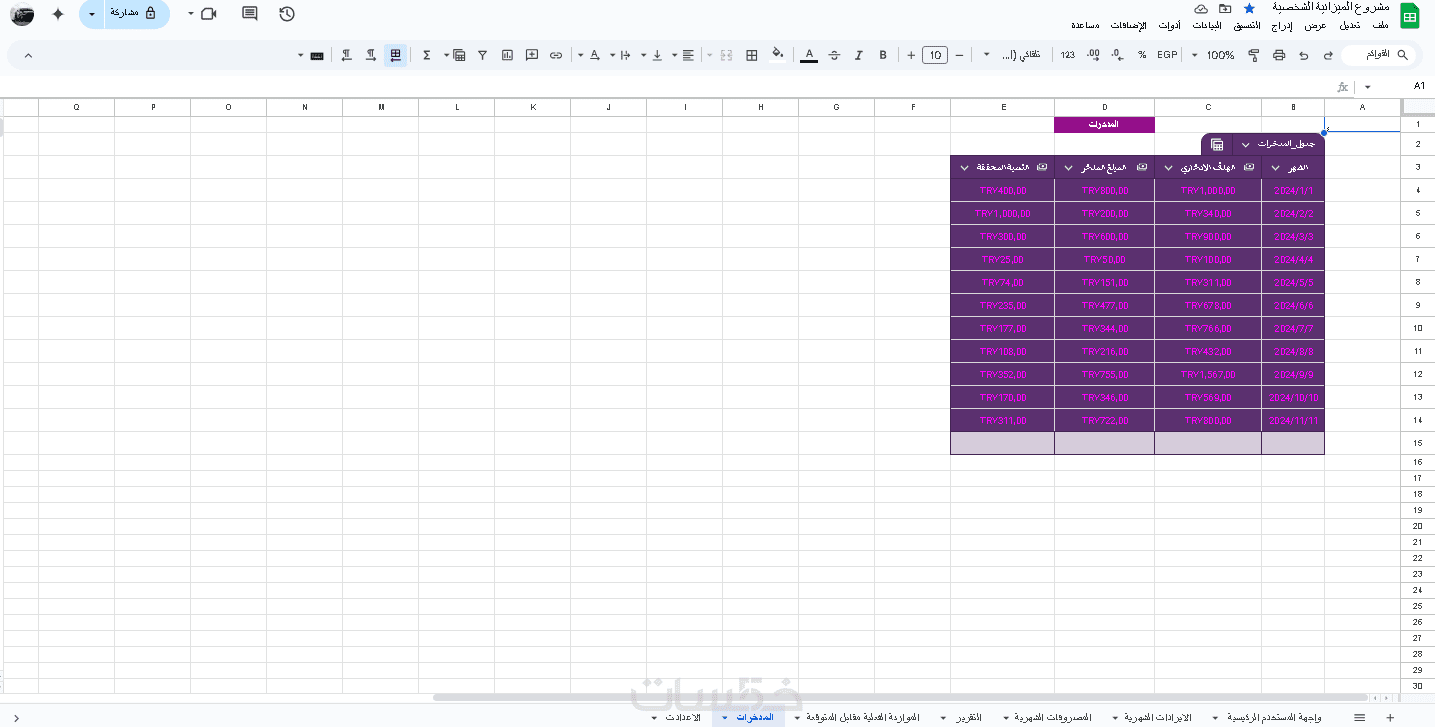
Task: Insert a link
Action: (556, 55)
